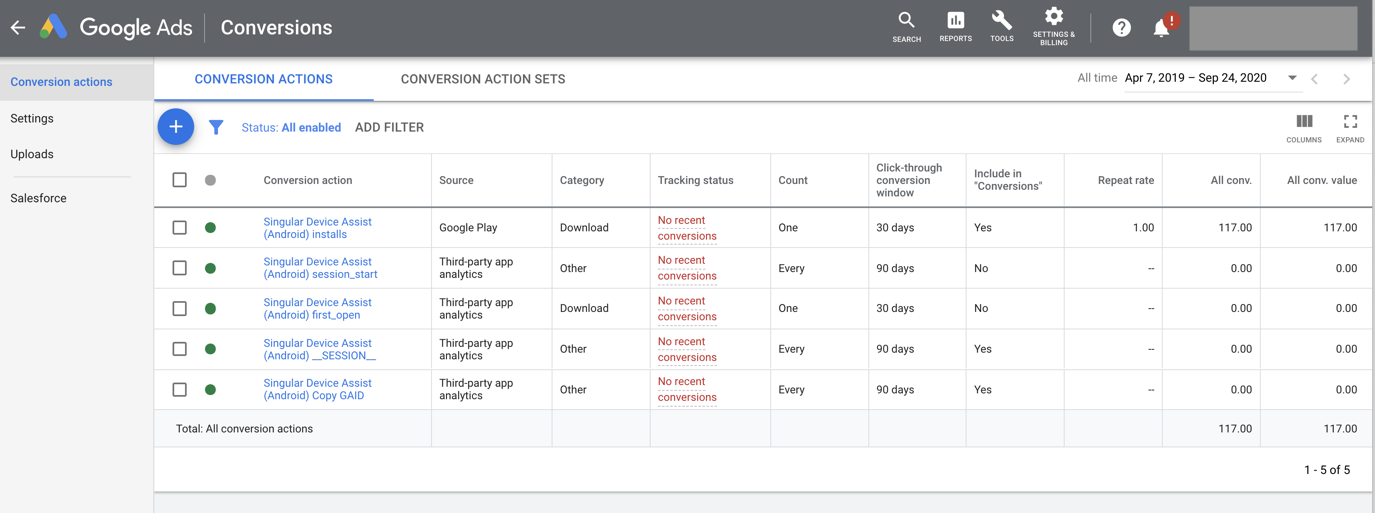Sort by Click-through conversion window header

point(909,180)
